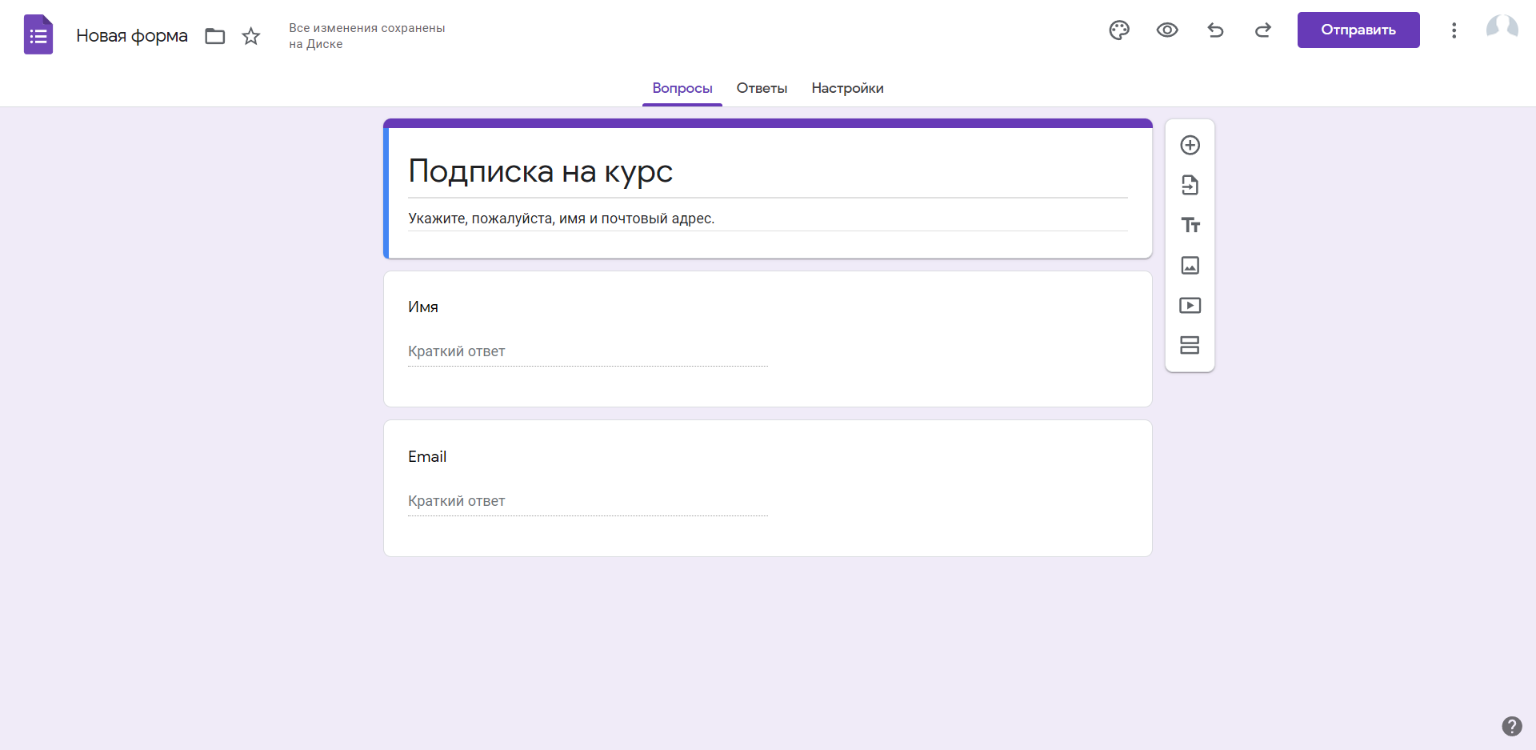Screen dimensions: 1536x750
Task: Open the Google Forms home icon
Action: click(x=38, y=35)
